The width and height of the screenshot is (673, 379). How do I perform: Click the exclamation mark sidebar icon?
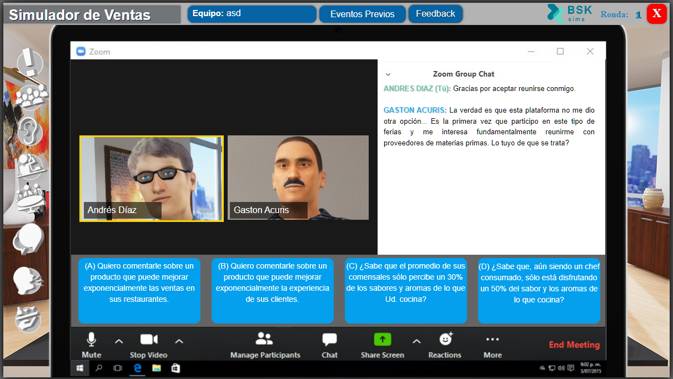click(29, 62)
